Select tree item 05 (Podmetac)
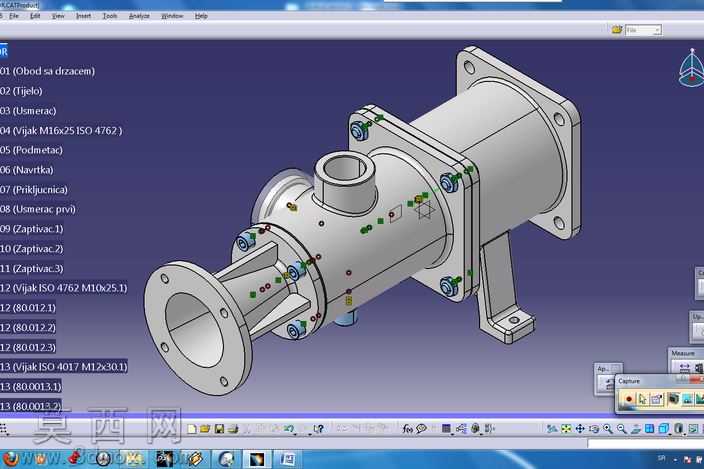Viewport: 704px width, 469px height. pos(31,150)
